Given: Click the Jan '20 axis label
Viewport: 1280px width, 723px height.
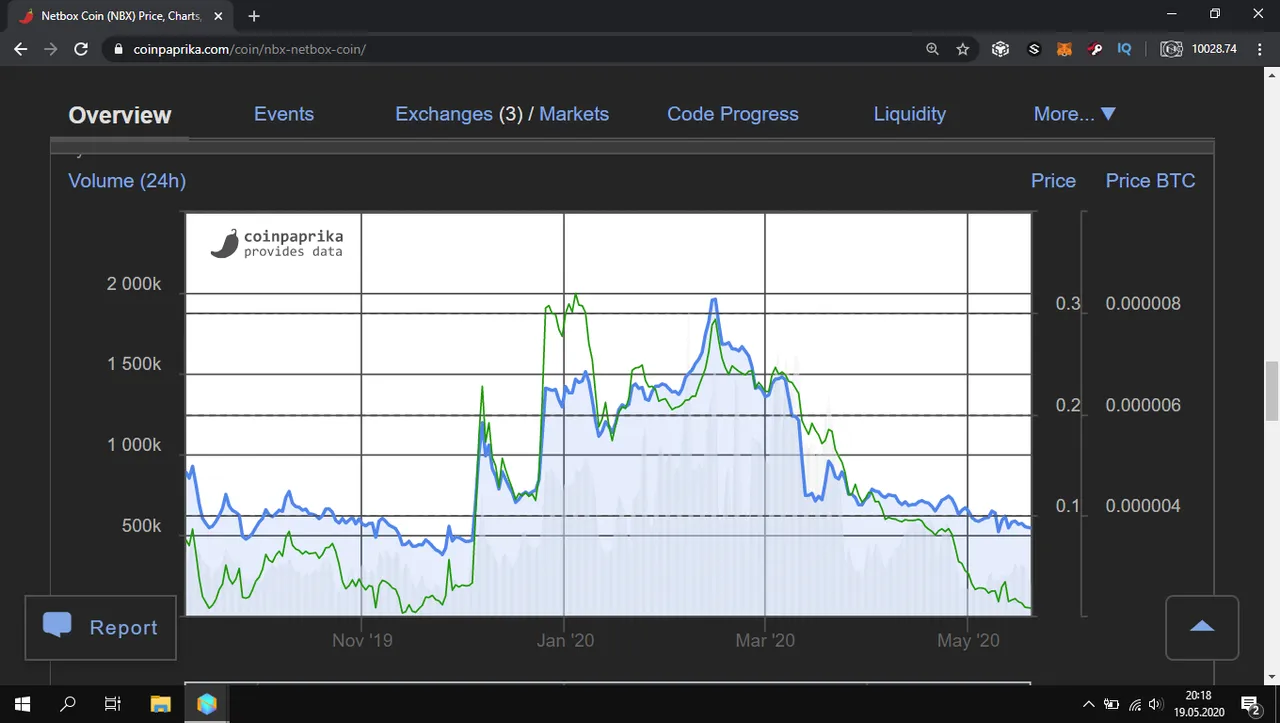Looking at the screenshot, I should [565, 641].
